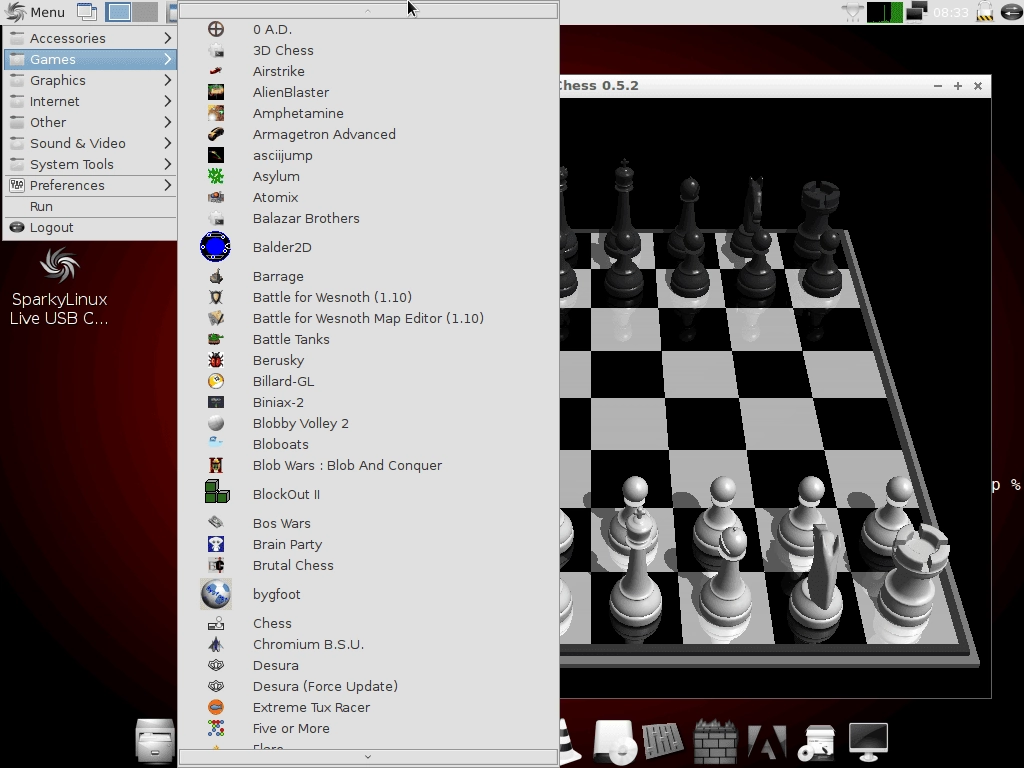Click the Airstrike plane icon

(216, 71)
